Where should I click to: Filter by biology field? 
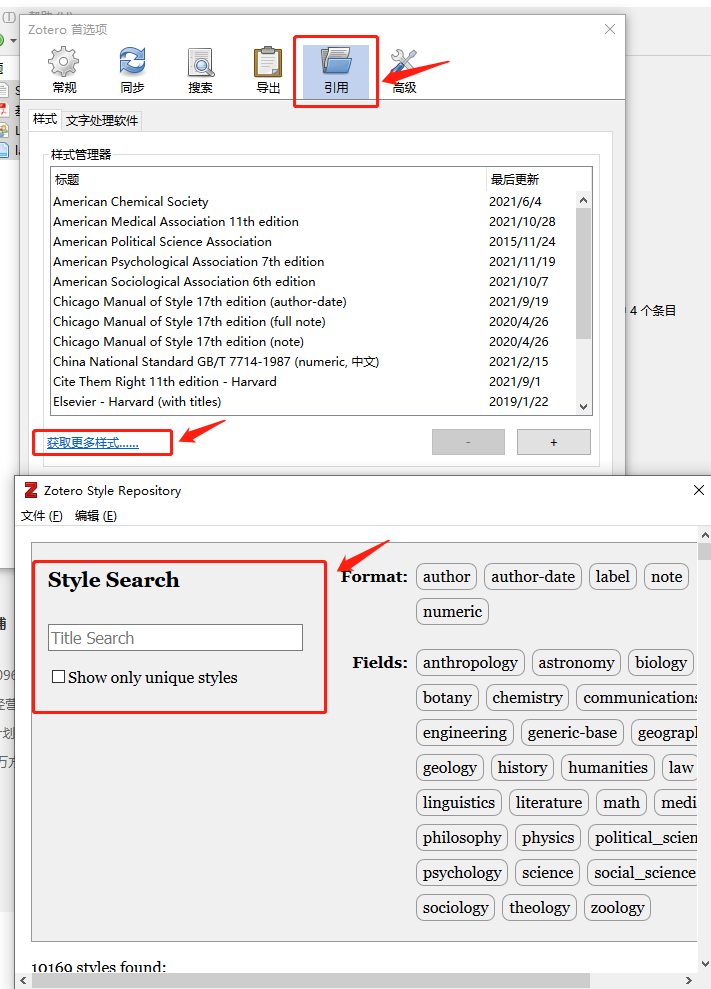pyautogui.click(x=661, y=662)
